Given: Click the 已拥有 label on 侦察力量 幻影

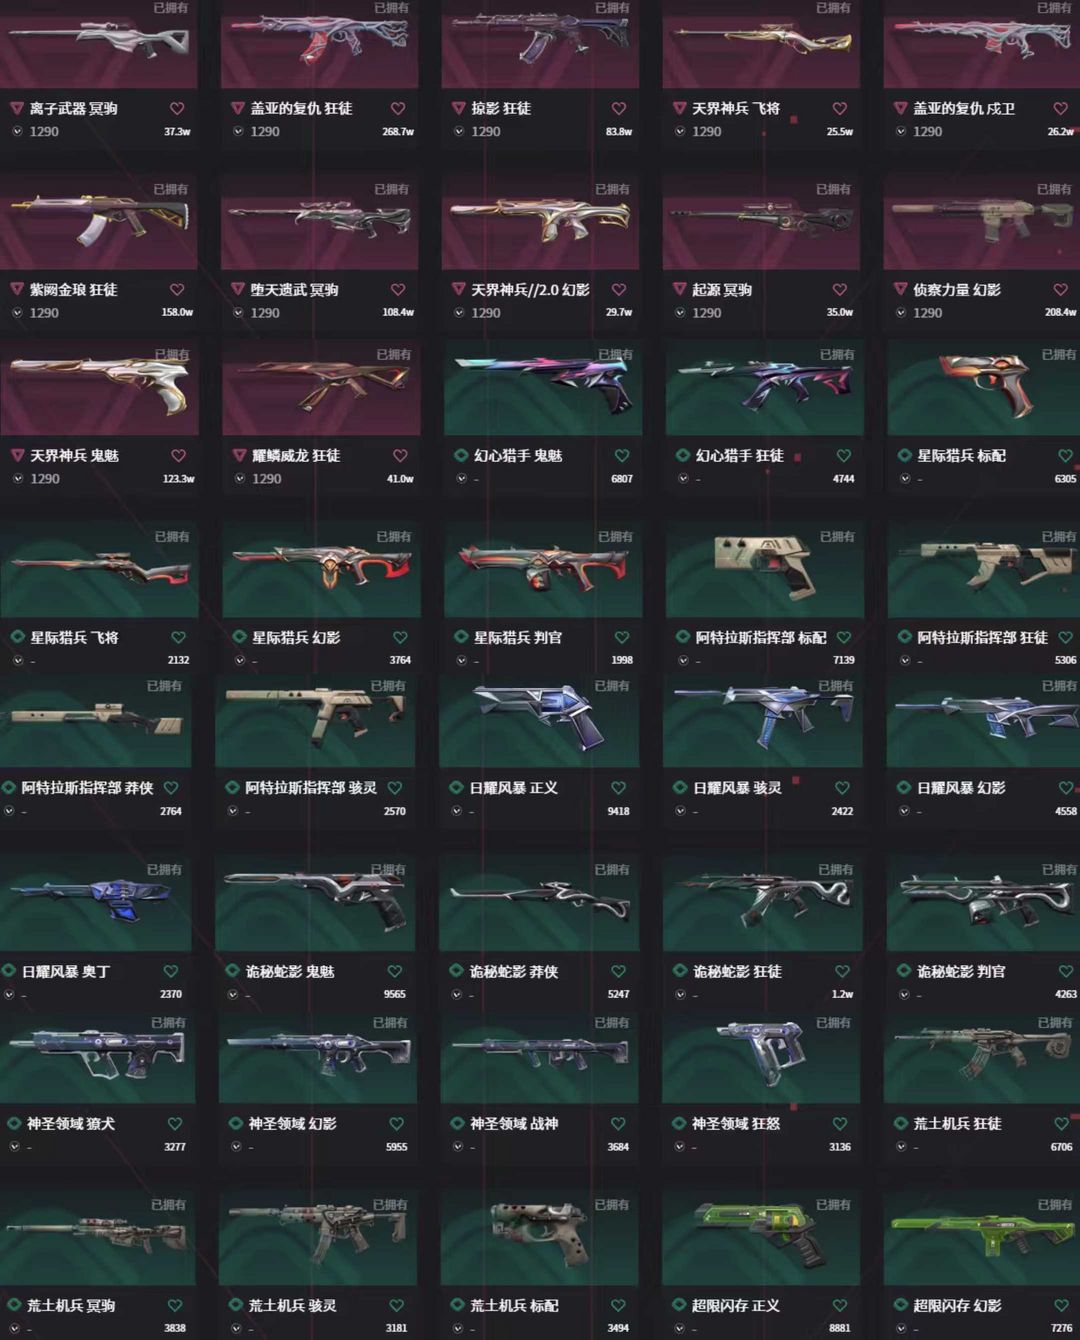Looking at the screenshot, I should [x=1054, y=189].
